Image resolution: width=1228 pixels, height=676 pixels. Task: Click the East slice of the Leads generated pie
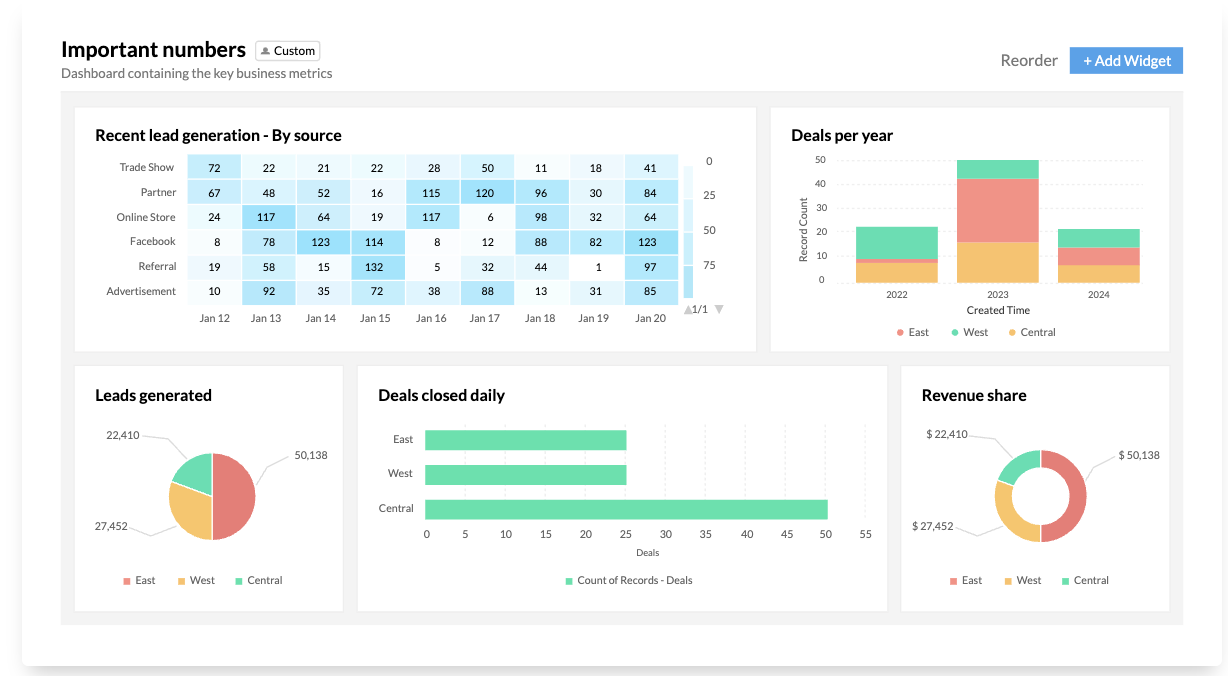(233, 495)
